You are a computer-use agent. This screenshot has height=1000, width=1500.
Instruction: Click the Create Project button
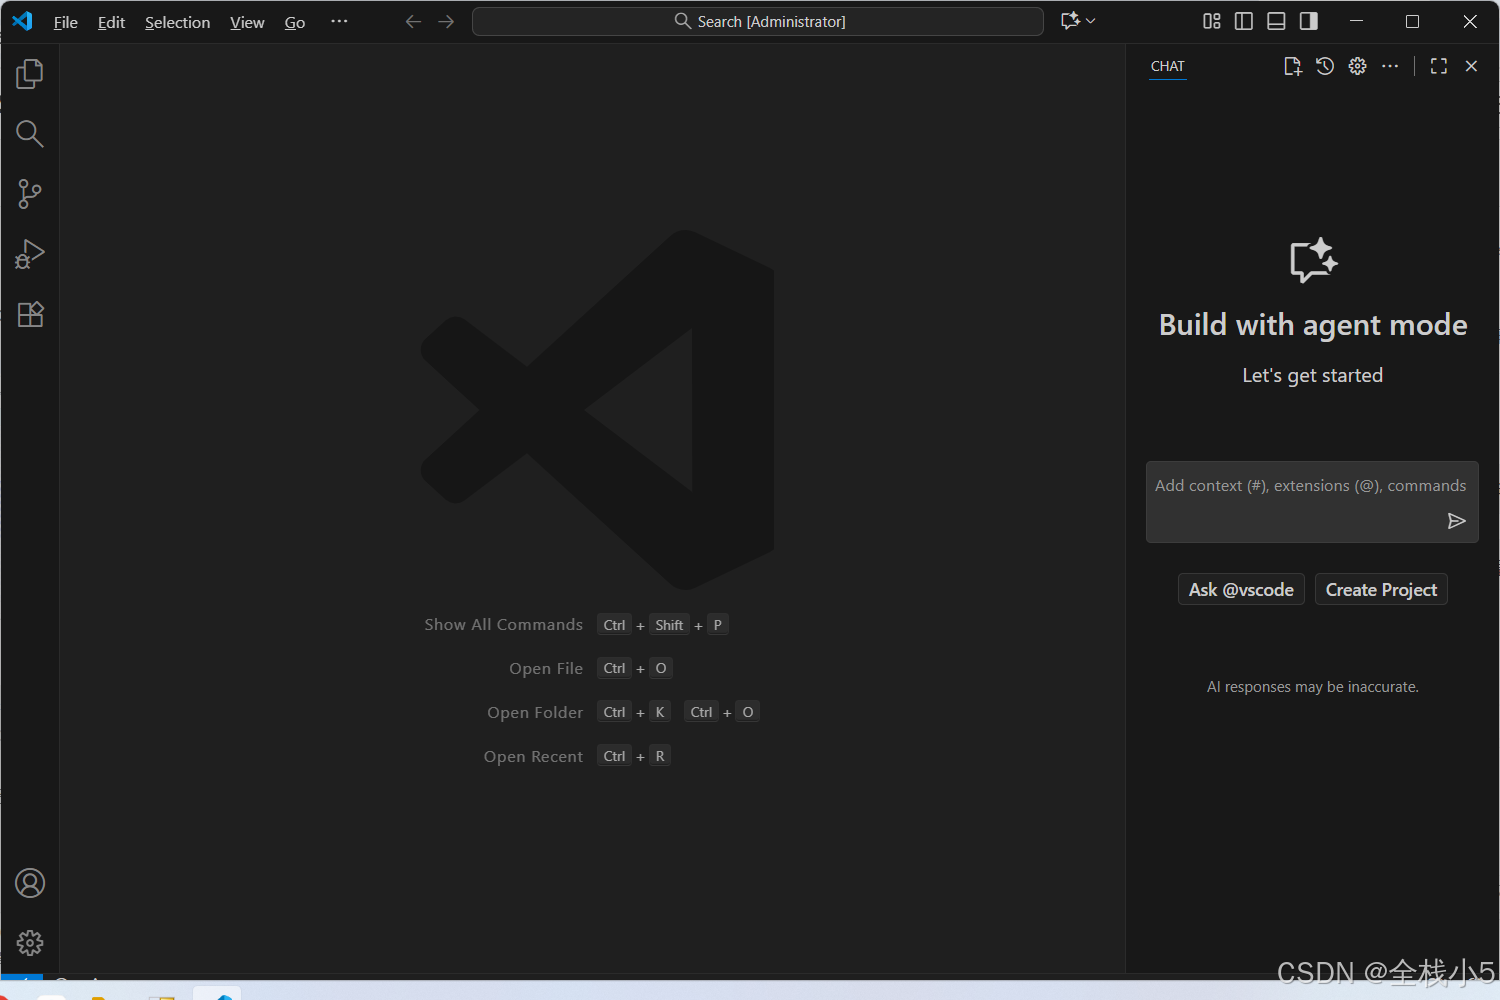1381,590
